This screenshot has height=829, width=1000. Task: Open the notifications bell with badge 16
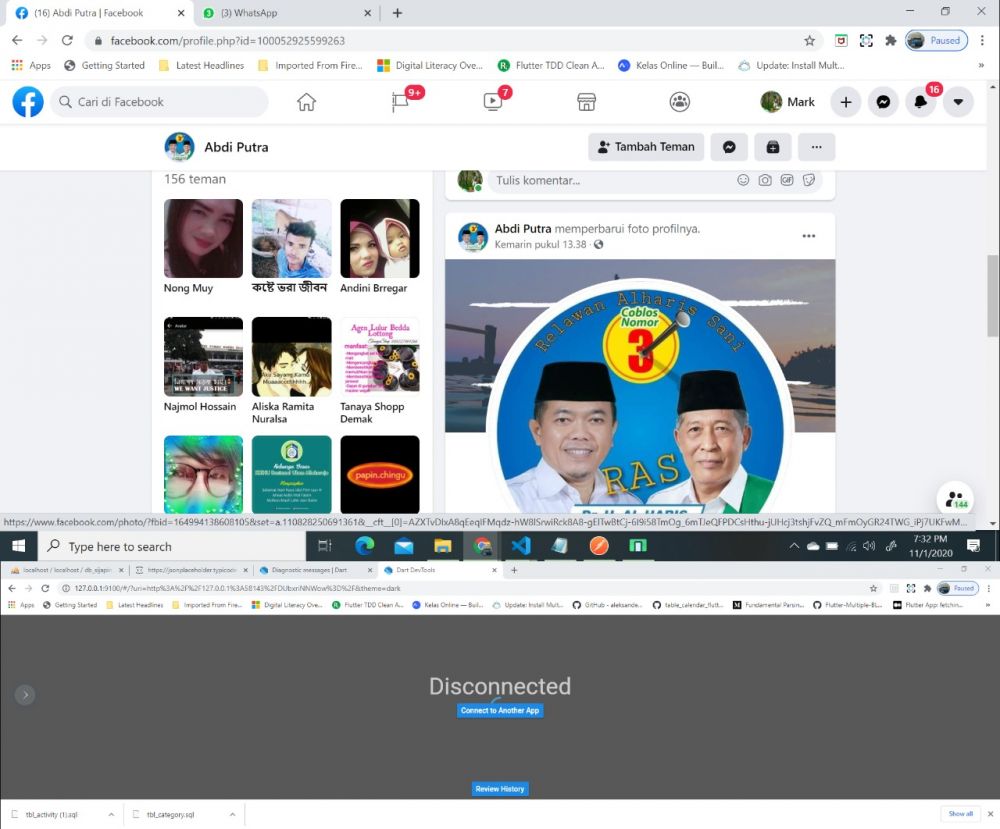(921, 102)
